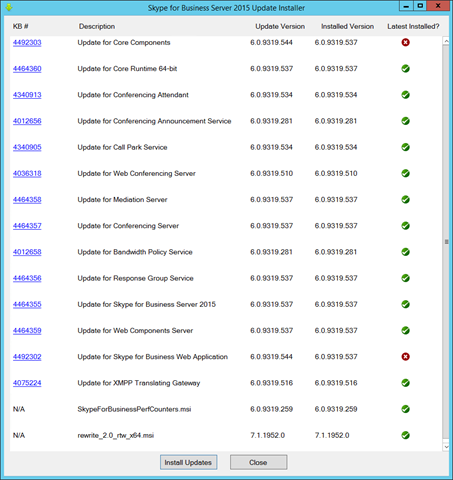Click green checkmark for Mediation Server row
The height and width of the screenshot is (480, 453).
pyautogui.click(x=405, y=200)
